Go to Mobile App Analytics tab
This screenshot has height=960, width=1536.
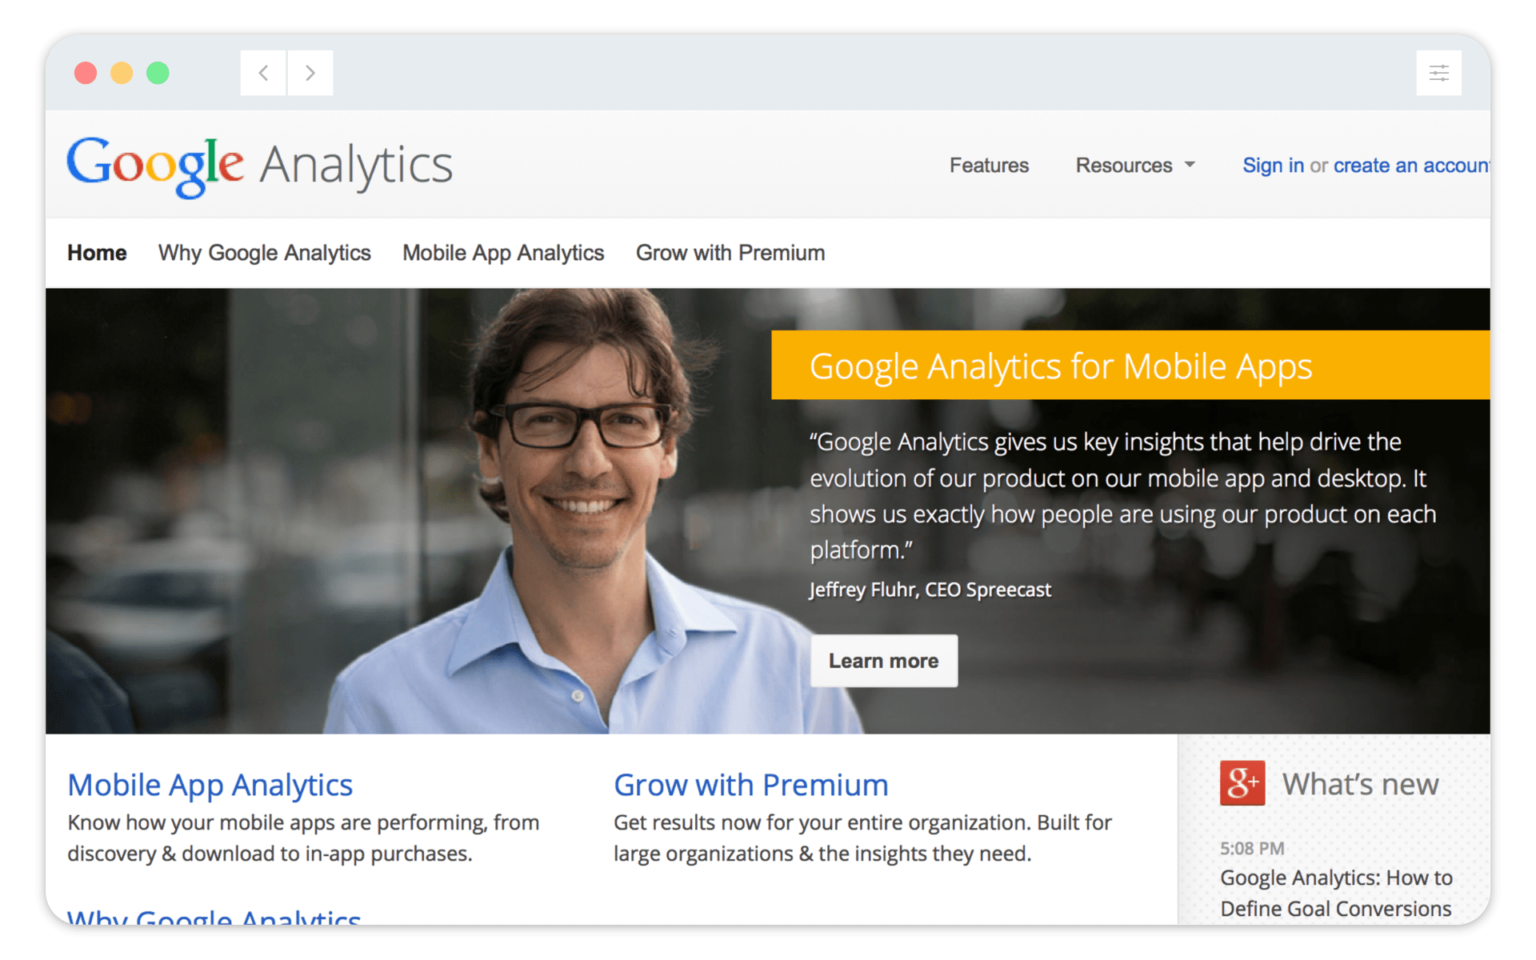coord(503,253)
